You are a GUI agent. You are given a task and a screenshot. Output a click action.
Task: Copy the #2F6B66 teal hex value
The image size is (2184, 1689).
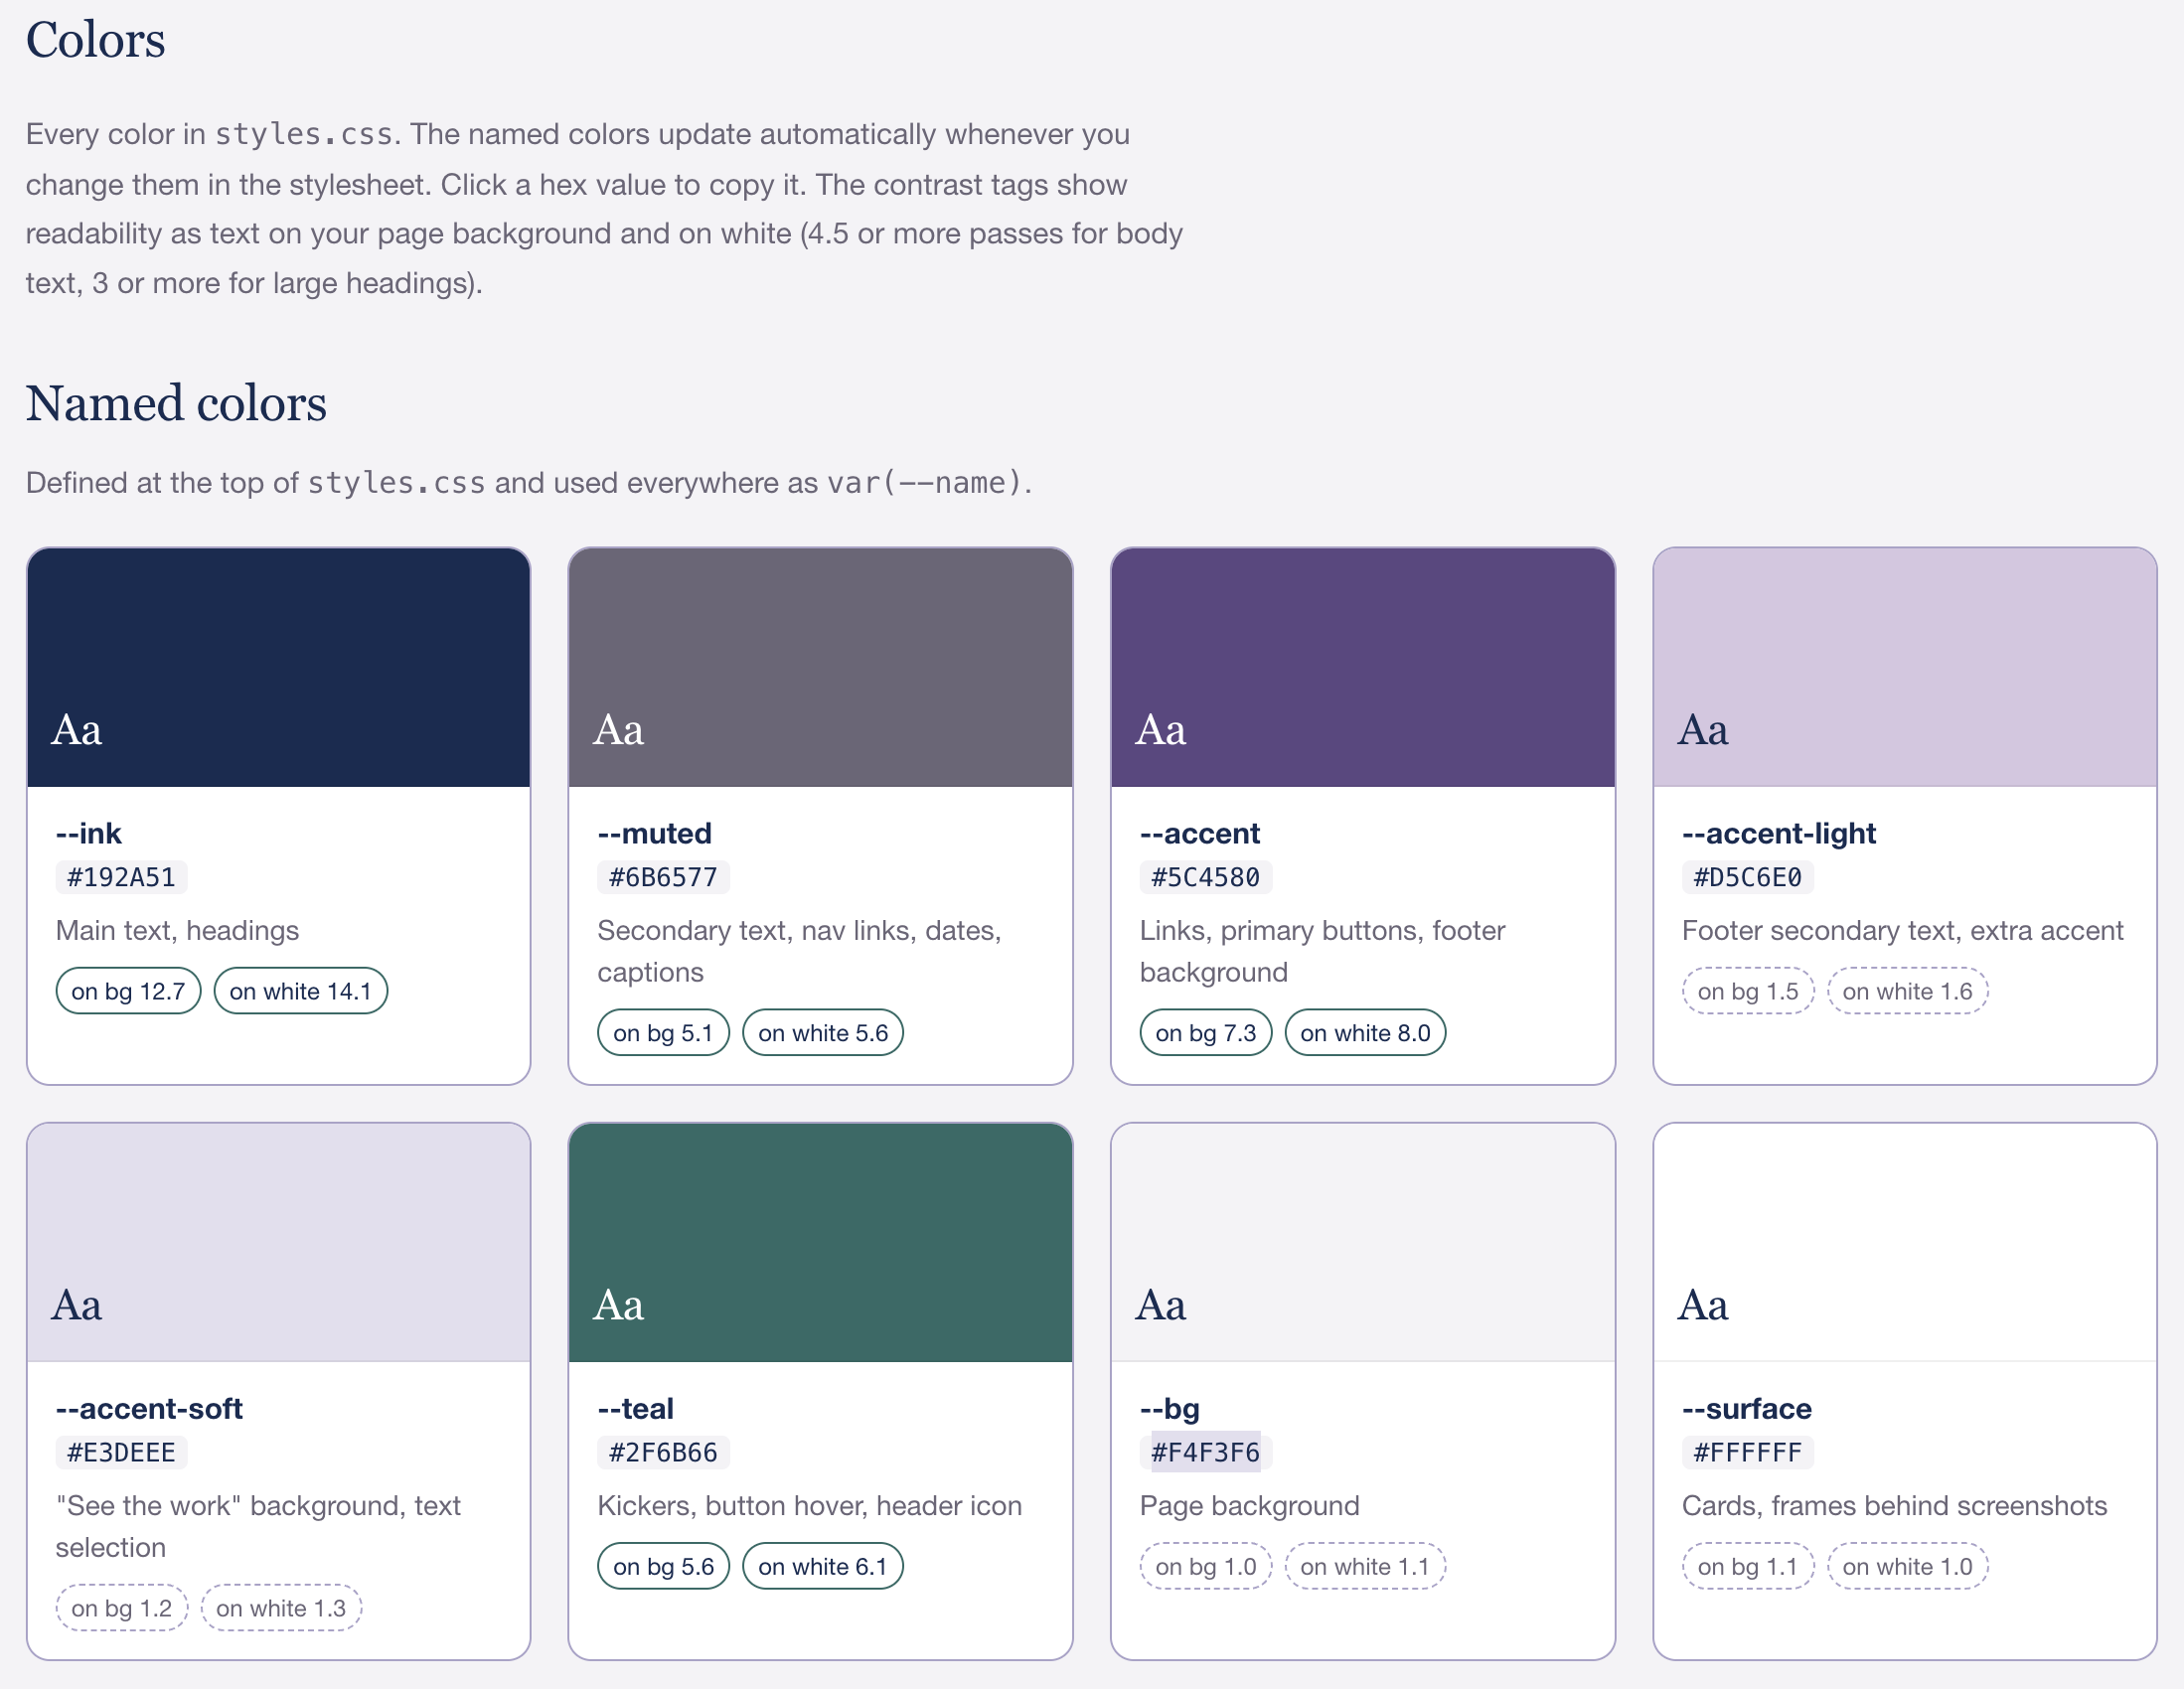[x=663, y=1452]
